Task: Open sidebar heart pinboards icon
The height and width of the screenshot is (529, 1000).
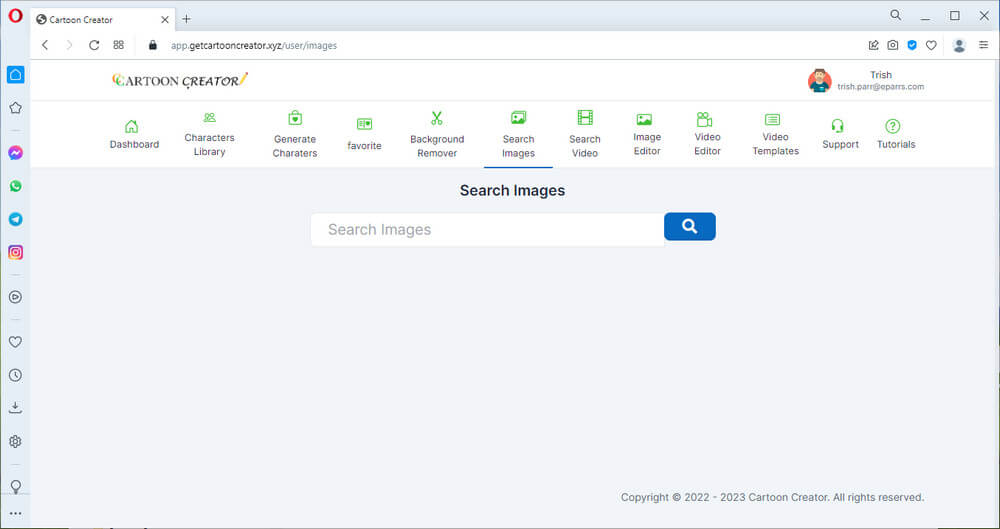Action: tap(15, 342)
